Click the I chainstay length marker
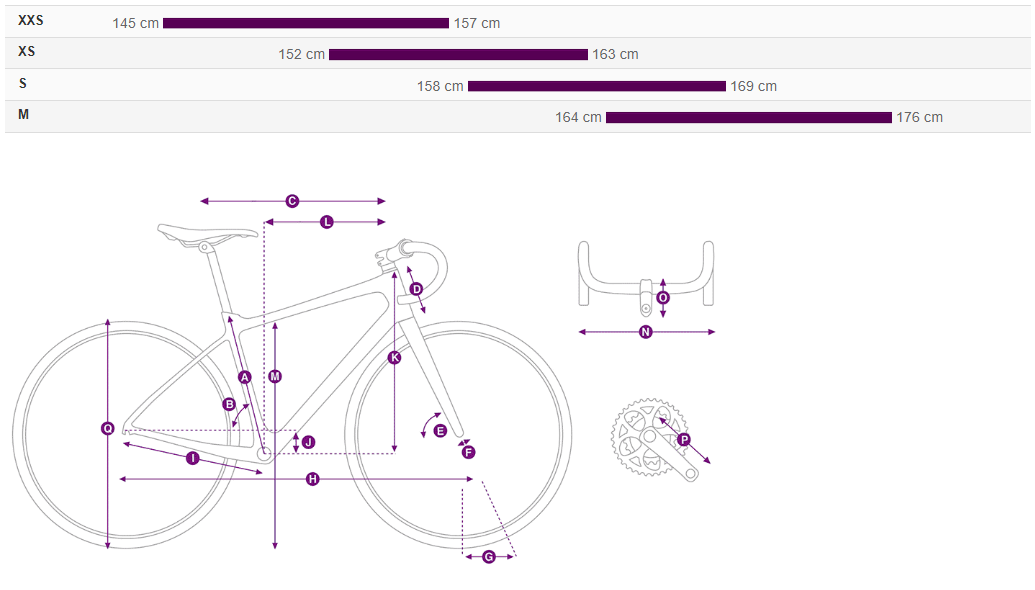This screenshot has width=1035, height=590. (x=193, y=458)
